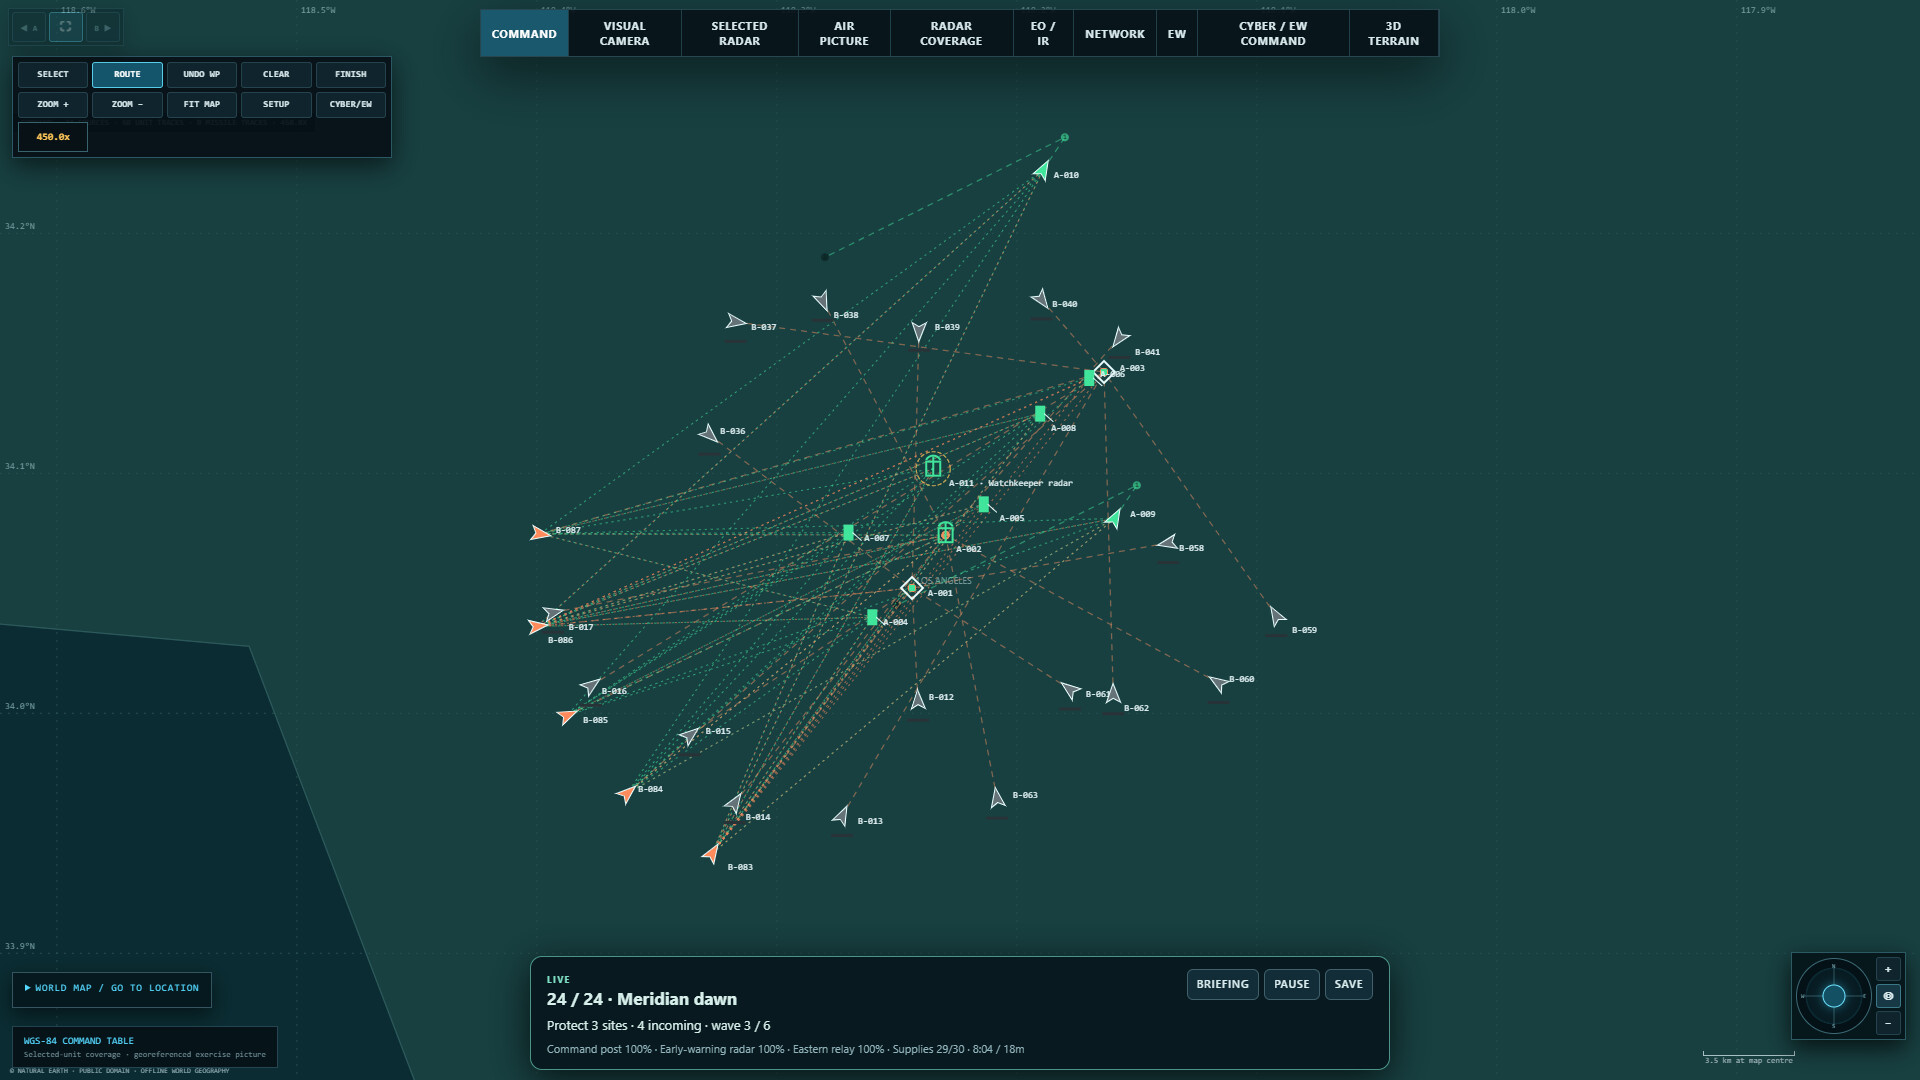Select the A-005 green unit marker
Screen dimensions: 1920x1080
(x=984, y=504)
